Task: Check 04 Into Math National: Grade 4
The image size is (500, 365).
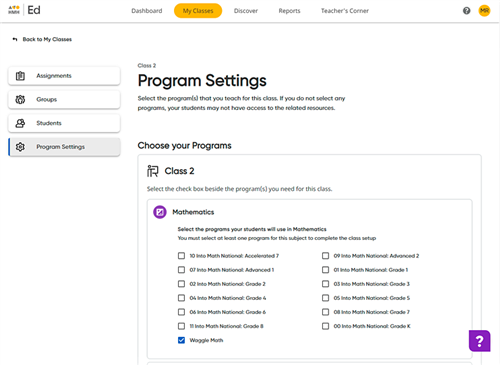Action: [181, 298]
